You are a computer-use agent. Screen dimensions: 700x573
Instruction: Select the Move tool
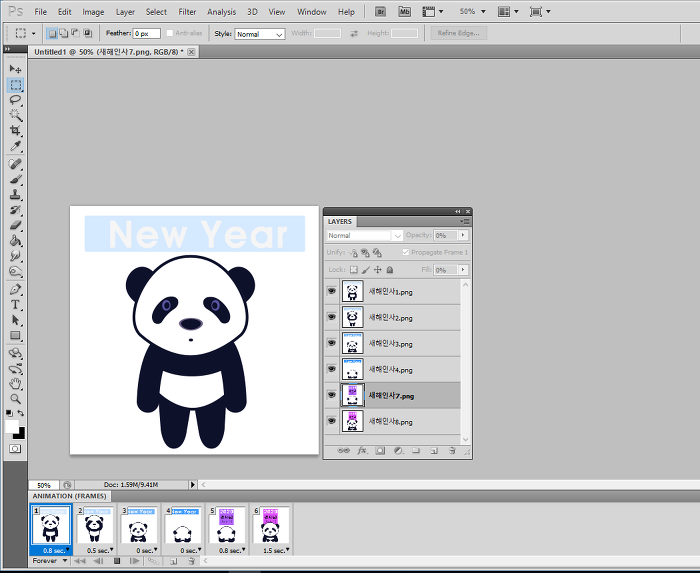click(x=15, y=69)
